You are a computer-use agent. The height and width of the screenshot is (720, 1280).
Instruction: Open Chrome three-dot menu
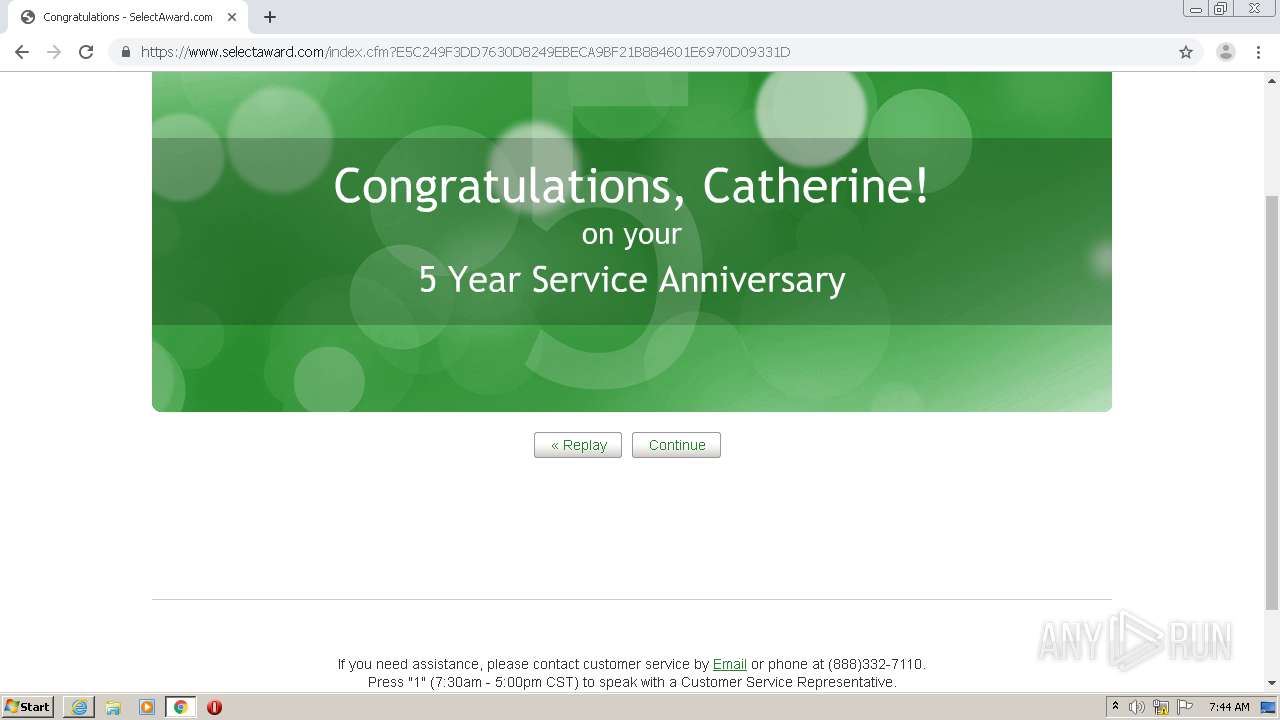1259,52
